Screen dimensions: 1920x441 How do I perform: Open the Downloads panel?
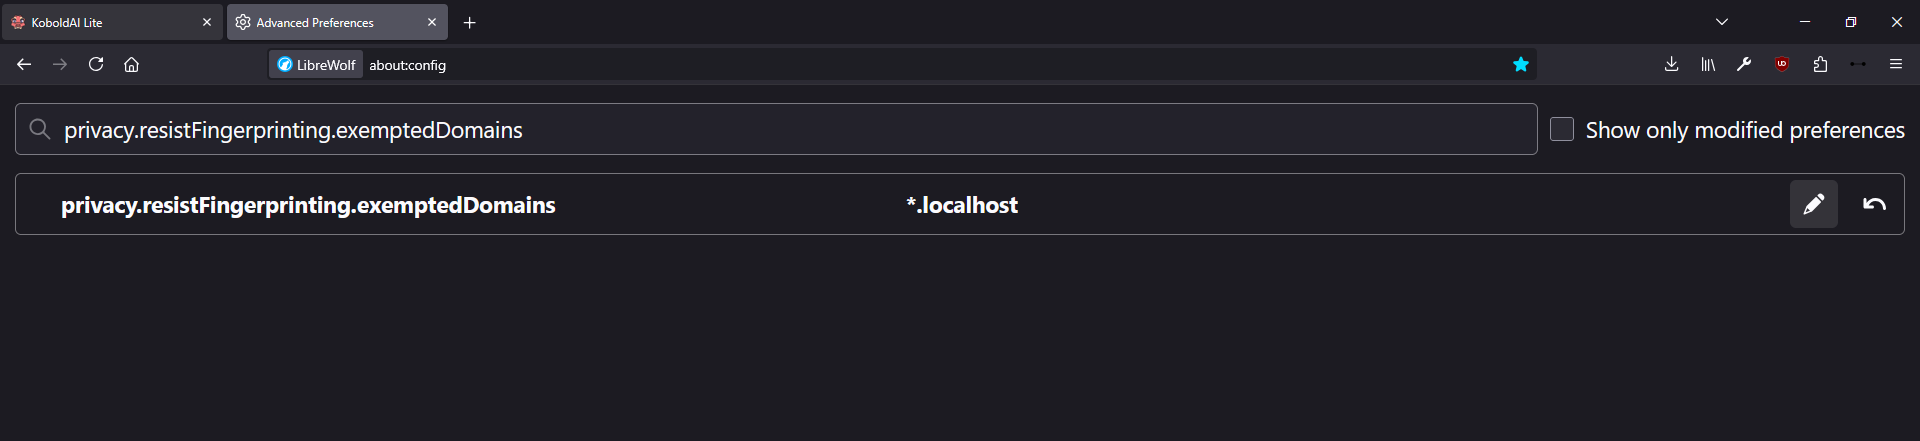[1671, 64]
